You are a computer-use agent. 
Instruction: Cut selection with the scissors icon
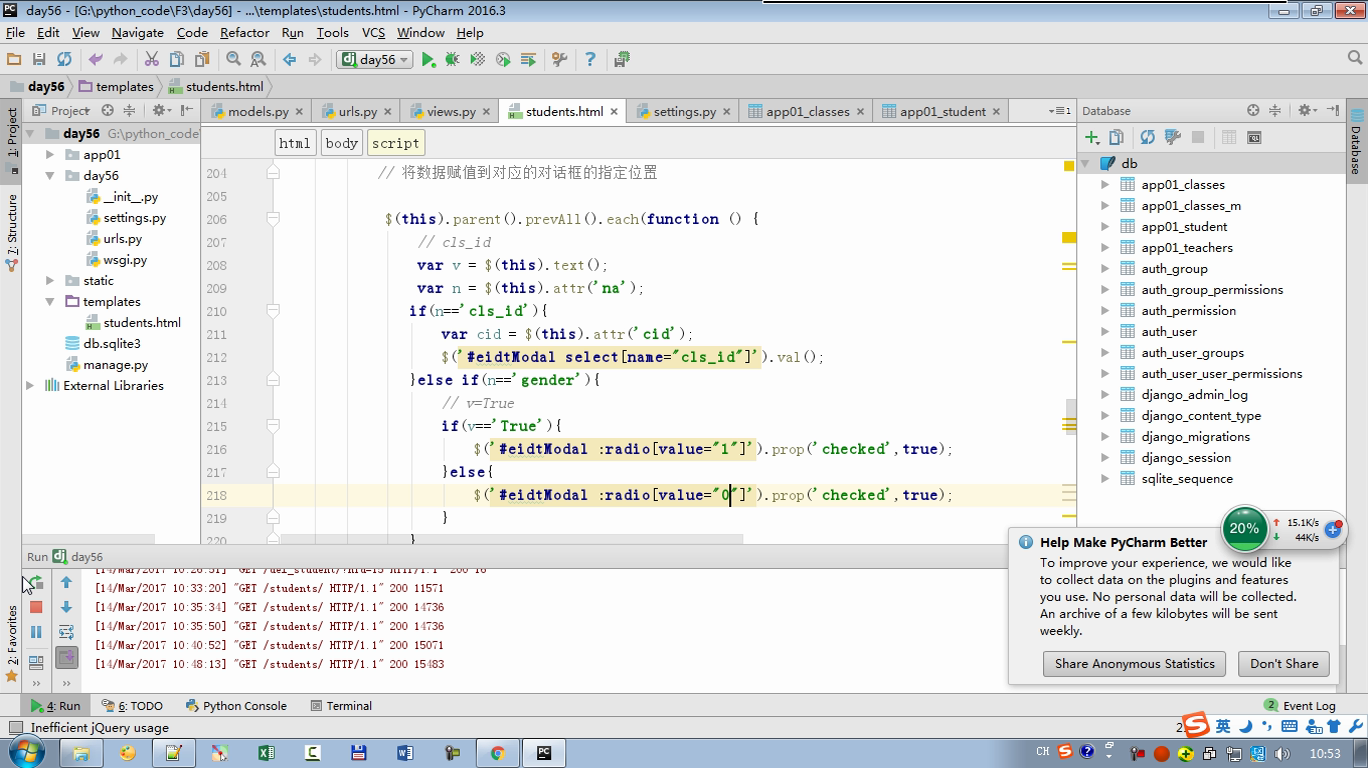(152, 60)
